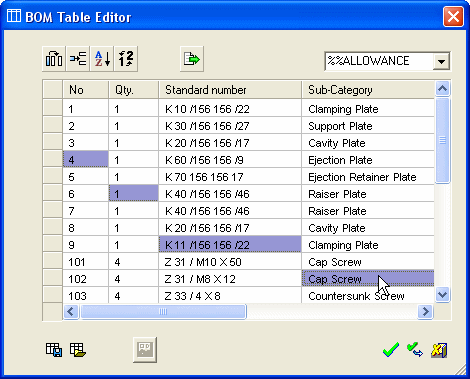
Task: Select the Cap Screw cell in row 102
Action: pyautogui.click(x=368, y=279)
